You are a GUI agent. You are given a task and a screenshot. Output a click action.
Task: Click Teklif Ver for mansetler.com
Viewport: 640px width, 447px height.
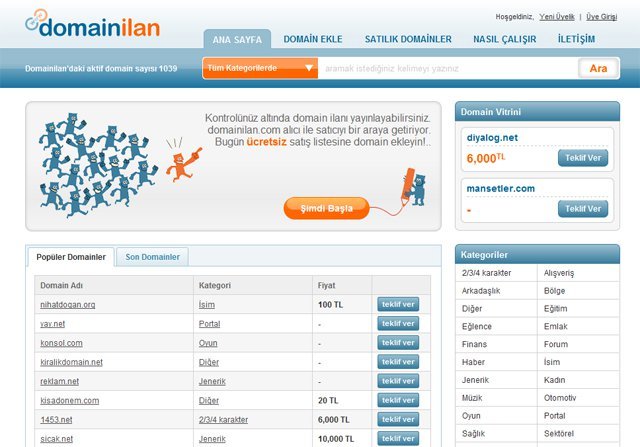click(583, 209)
